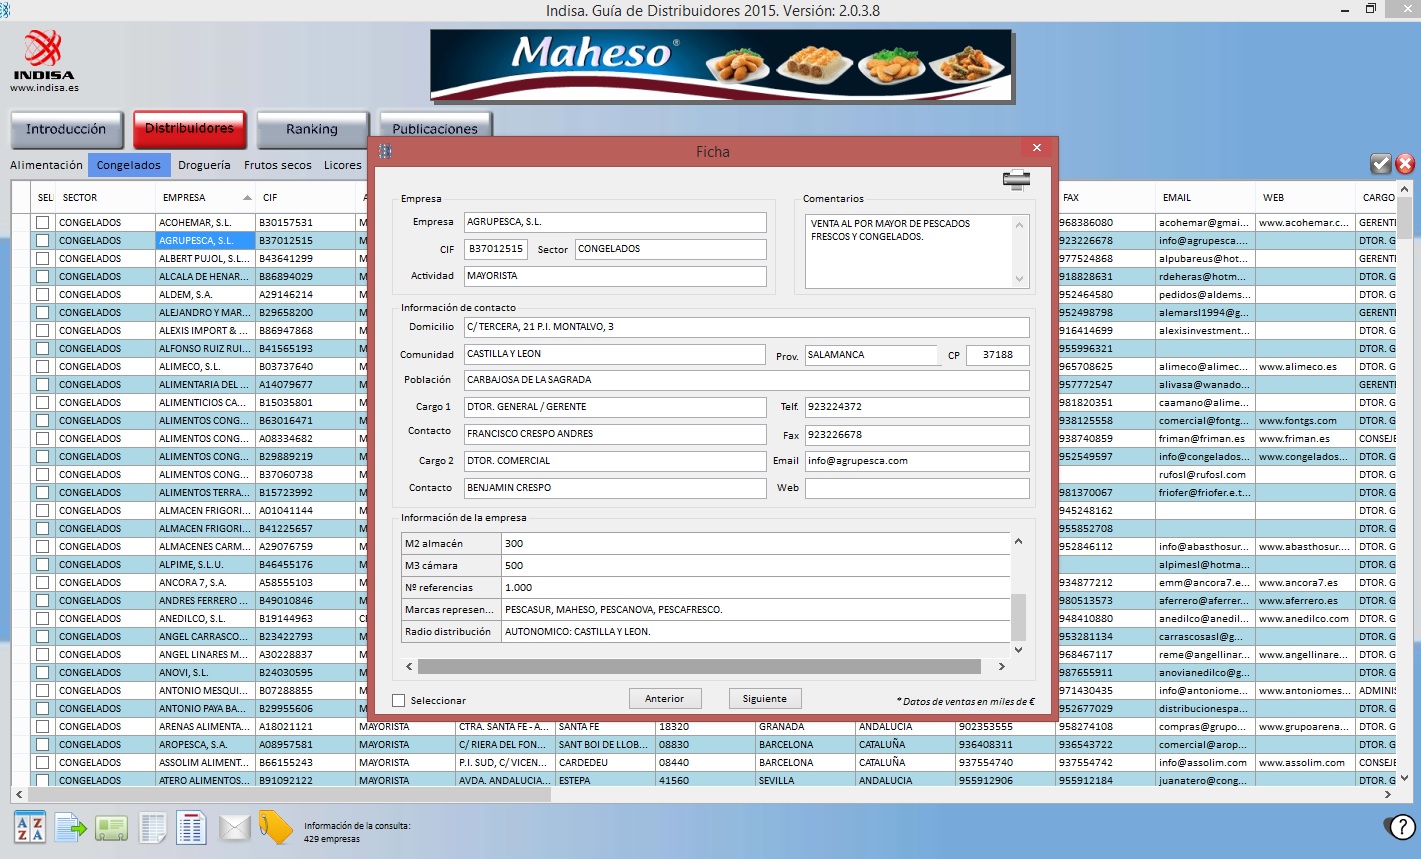Open the Introducción tab

66,129
